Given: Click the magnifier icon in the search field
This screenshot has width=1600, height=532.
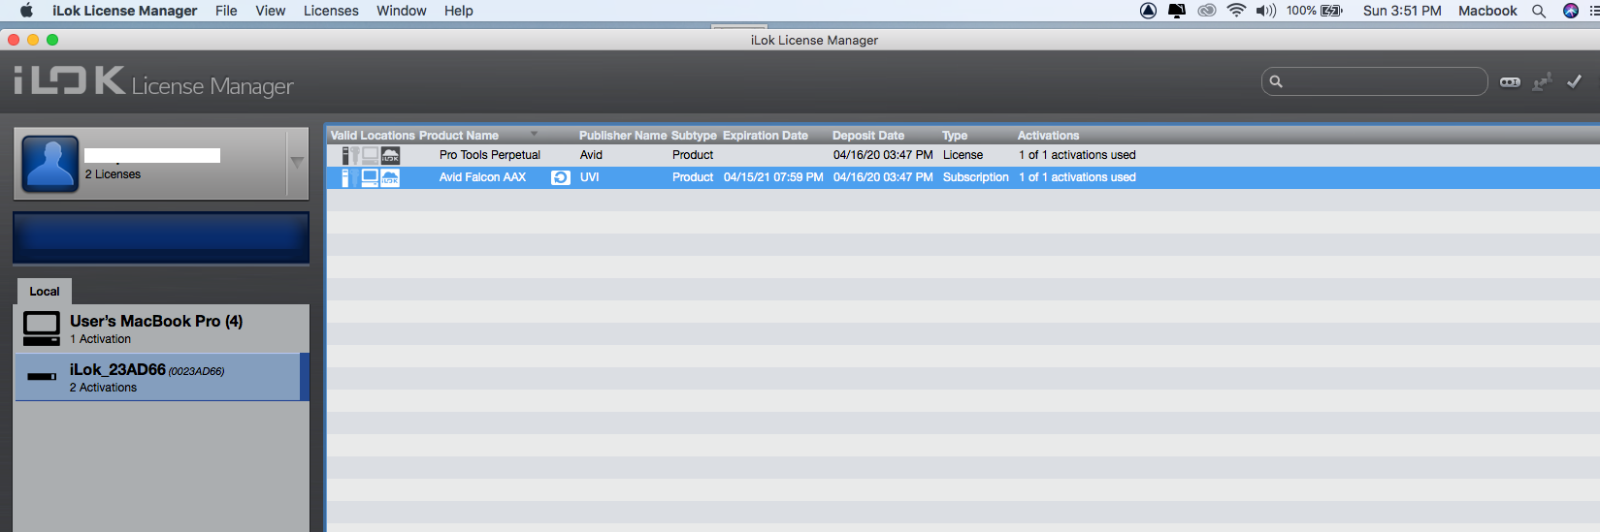Looking at the screenshot, I should click(x=1276, y=82).
